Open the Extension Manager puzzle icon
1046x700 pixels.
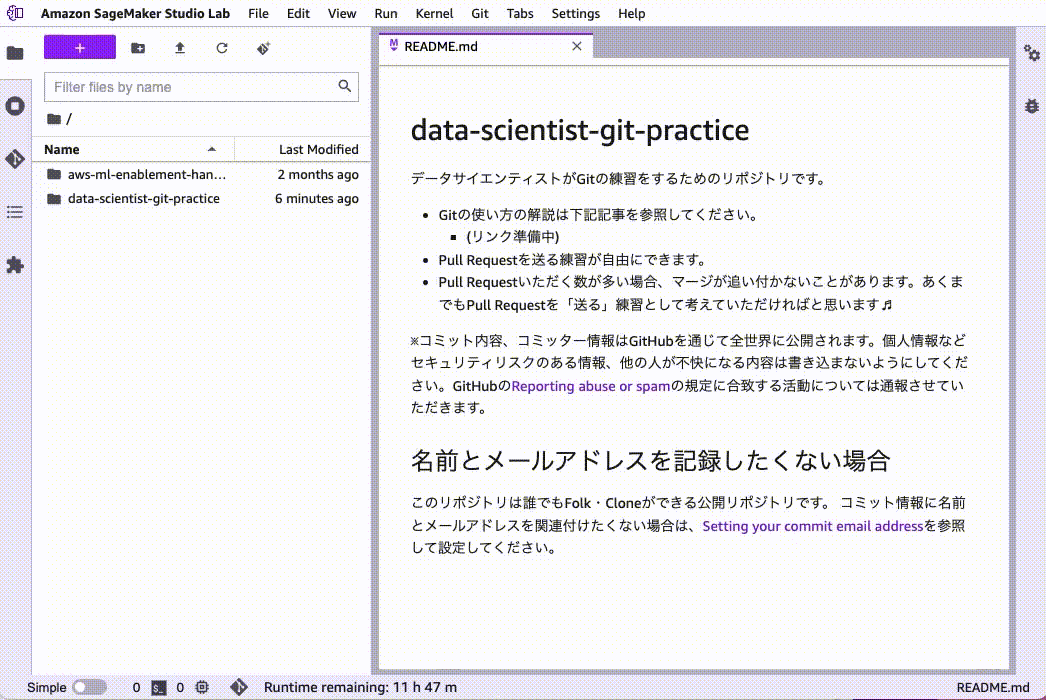pos(15,265)
